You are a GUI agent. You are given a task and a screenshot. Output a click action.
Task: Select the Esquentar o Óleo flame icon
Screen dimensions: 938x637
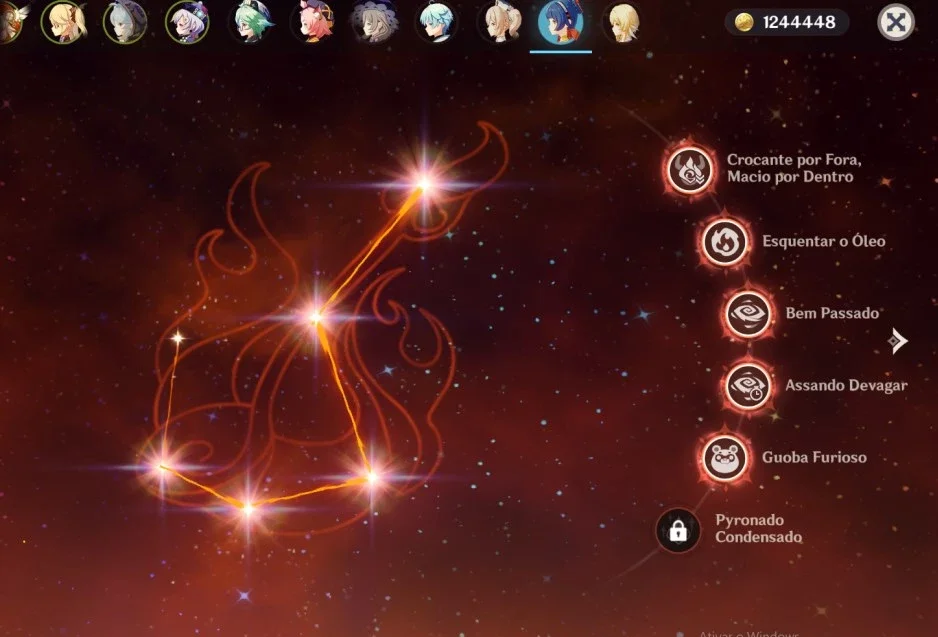tap(724, 242)
